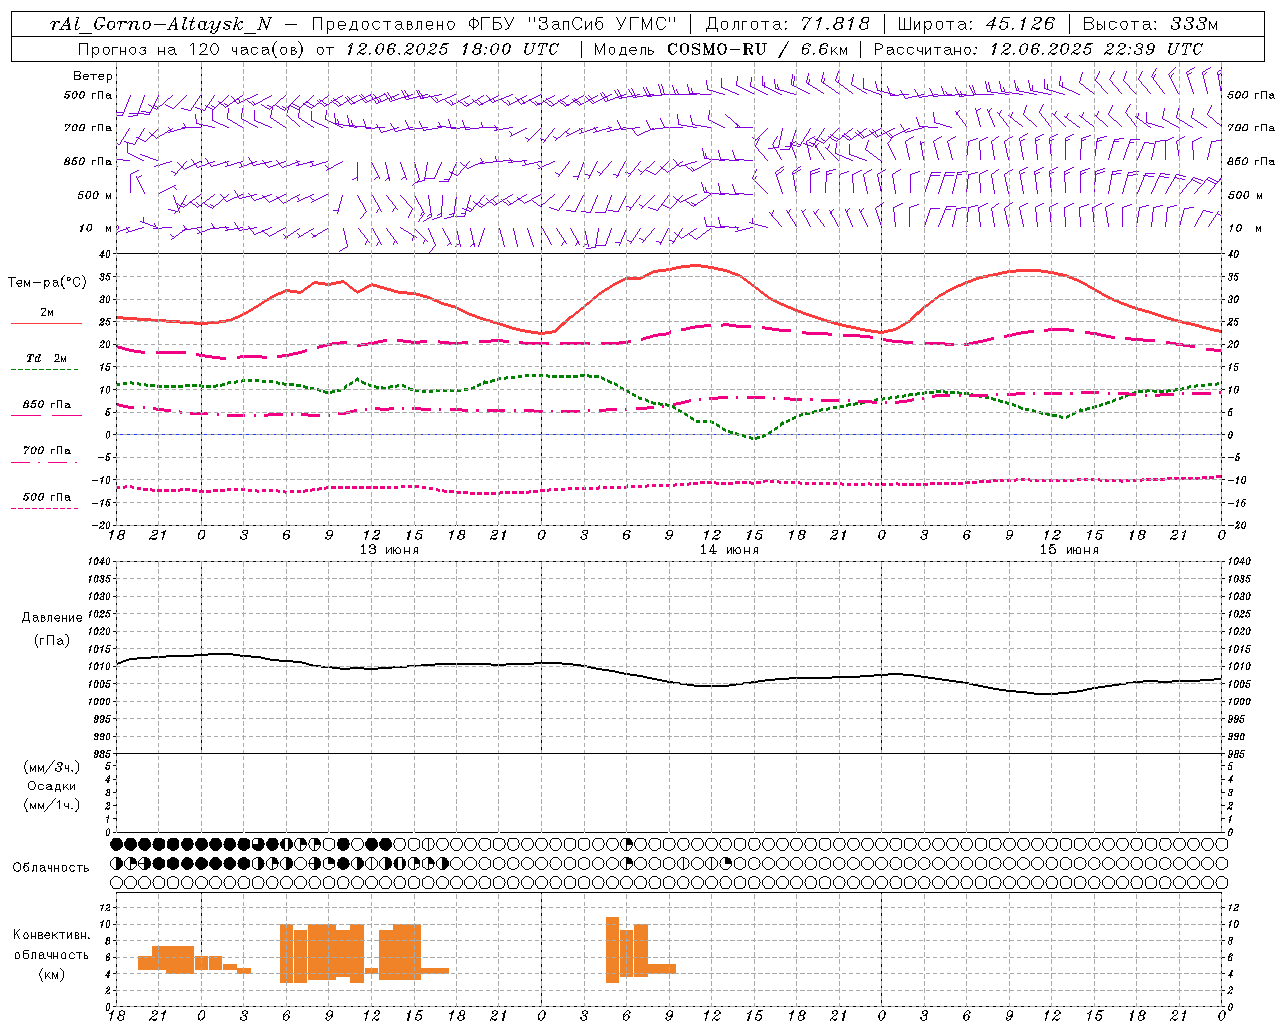Click the dashed line sample under Td 2м
1280x1024 pixels.
click(44, 370)
